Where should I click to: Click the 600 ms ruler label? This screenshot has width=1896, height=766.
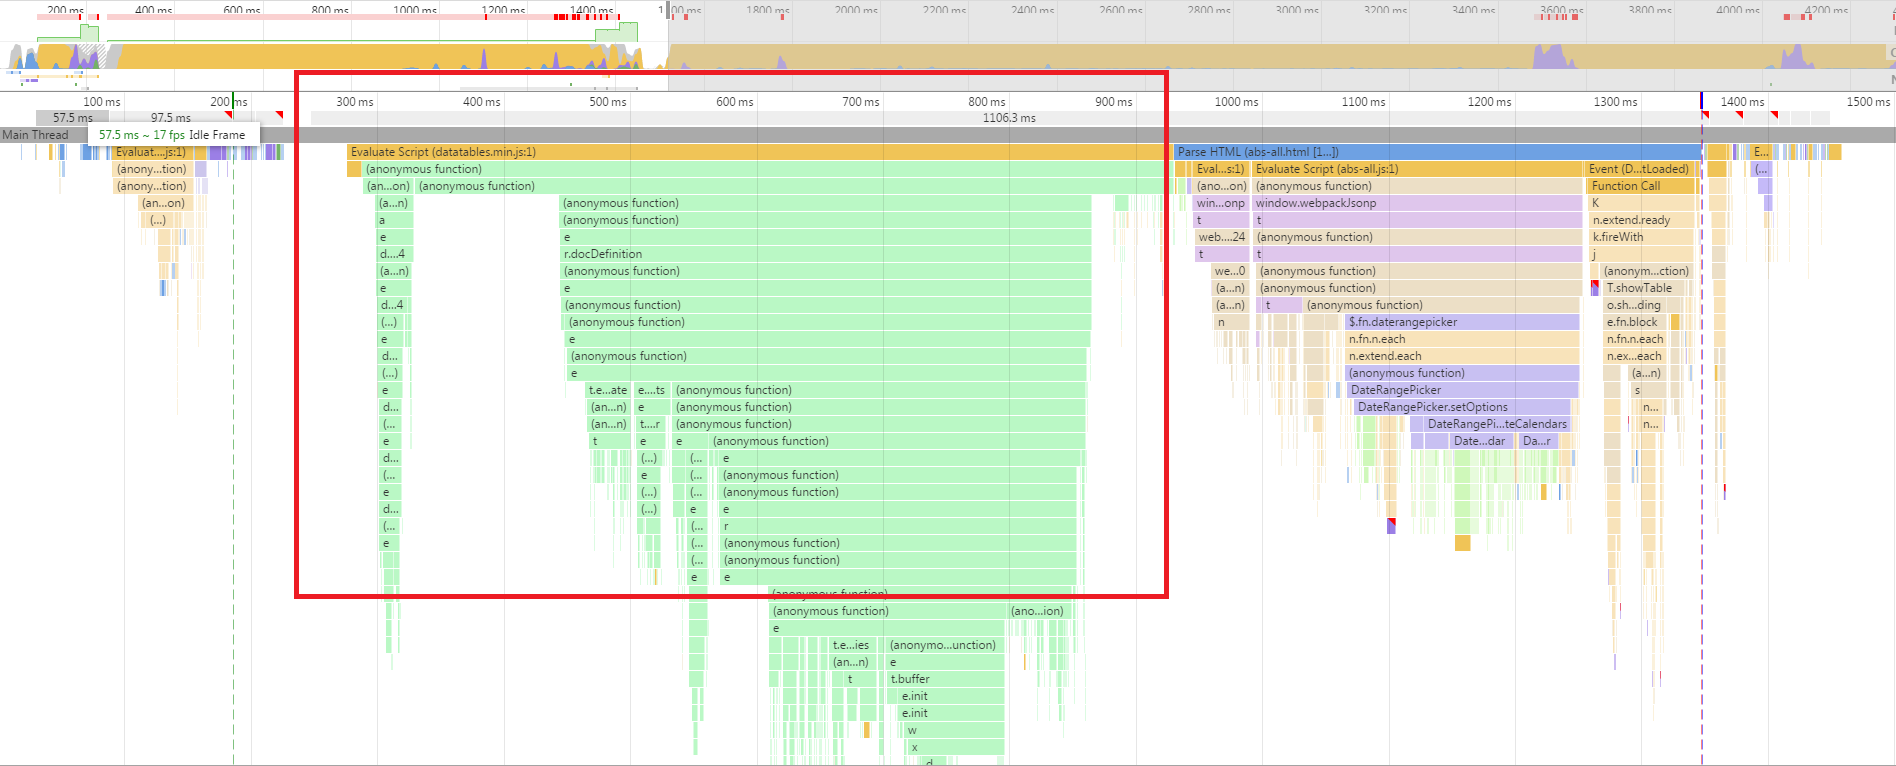(x=735, y=102)
